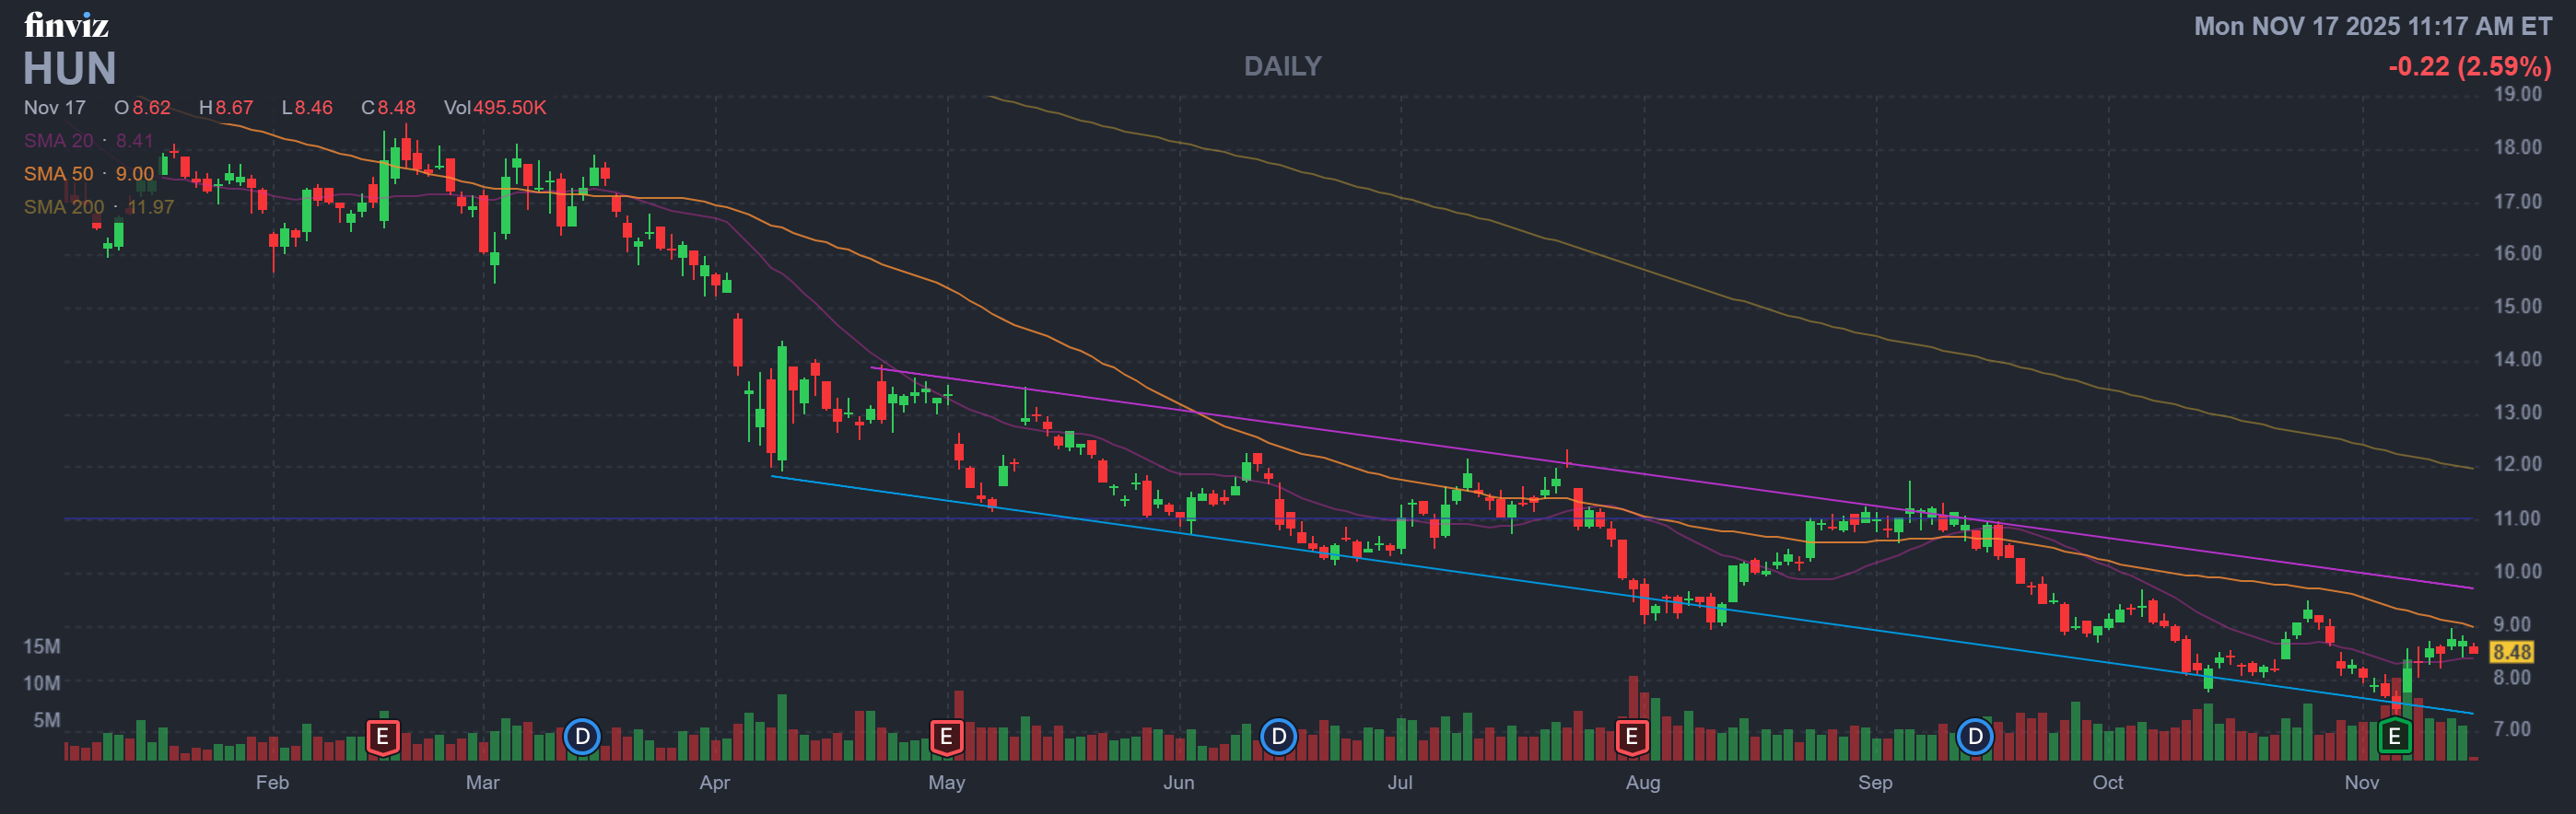
Task: Click the high price H 8.67
Action: pyautogui.click(x=226, y=107)
